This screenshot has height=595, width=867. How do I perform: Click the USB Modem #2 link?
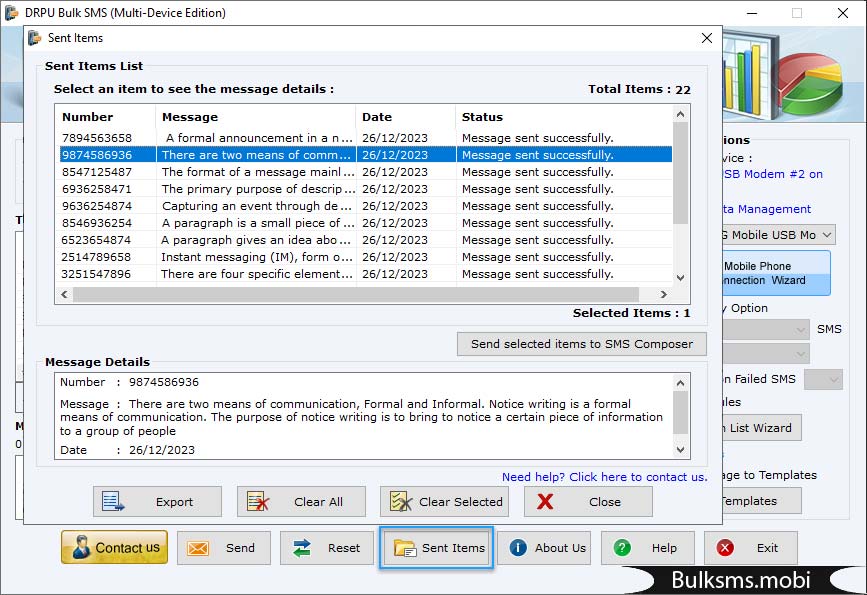(773, 174)
